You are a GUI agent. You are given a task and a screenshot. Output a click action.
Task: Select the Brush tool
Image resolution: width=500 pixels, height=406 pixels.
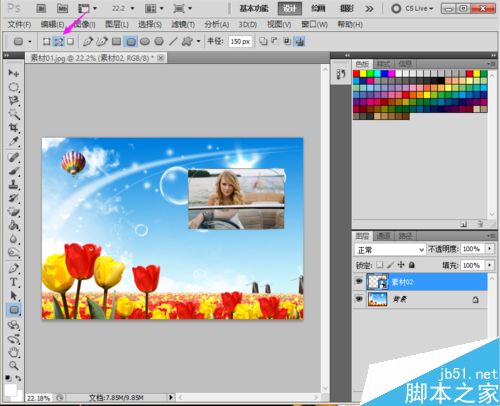tap(14, 171)
